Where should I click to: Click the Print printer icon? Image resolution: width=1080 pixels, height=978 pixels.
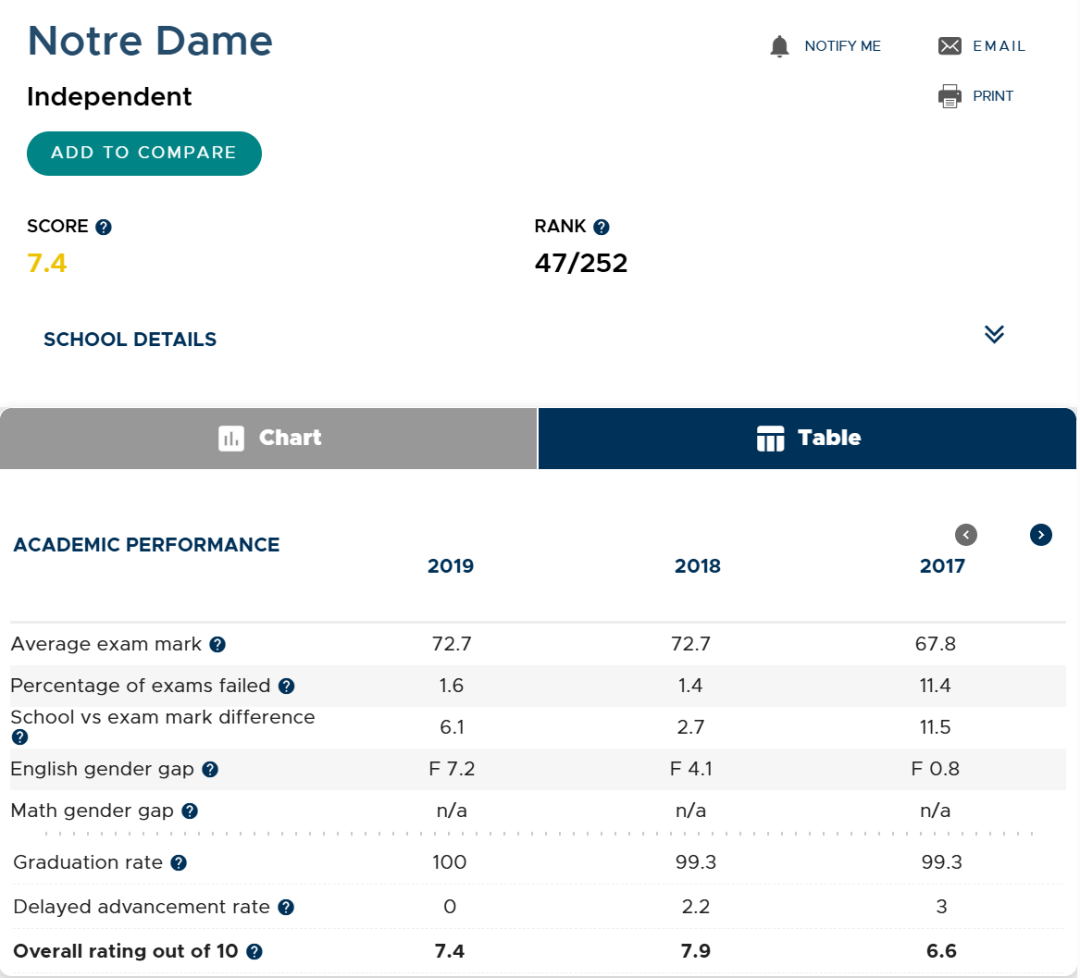tap(949, 96)
